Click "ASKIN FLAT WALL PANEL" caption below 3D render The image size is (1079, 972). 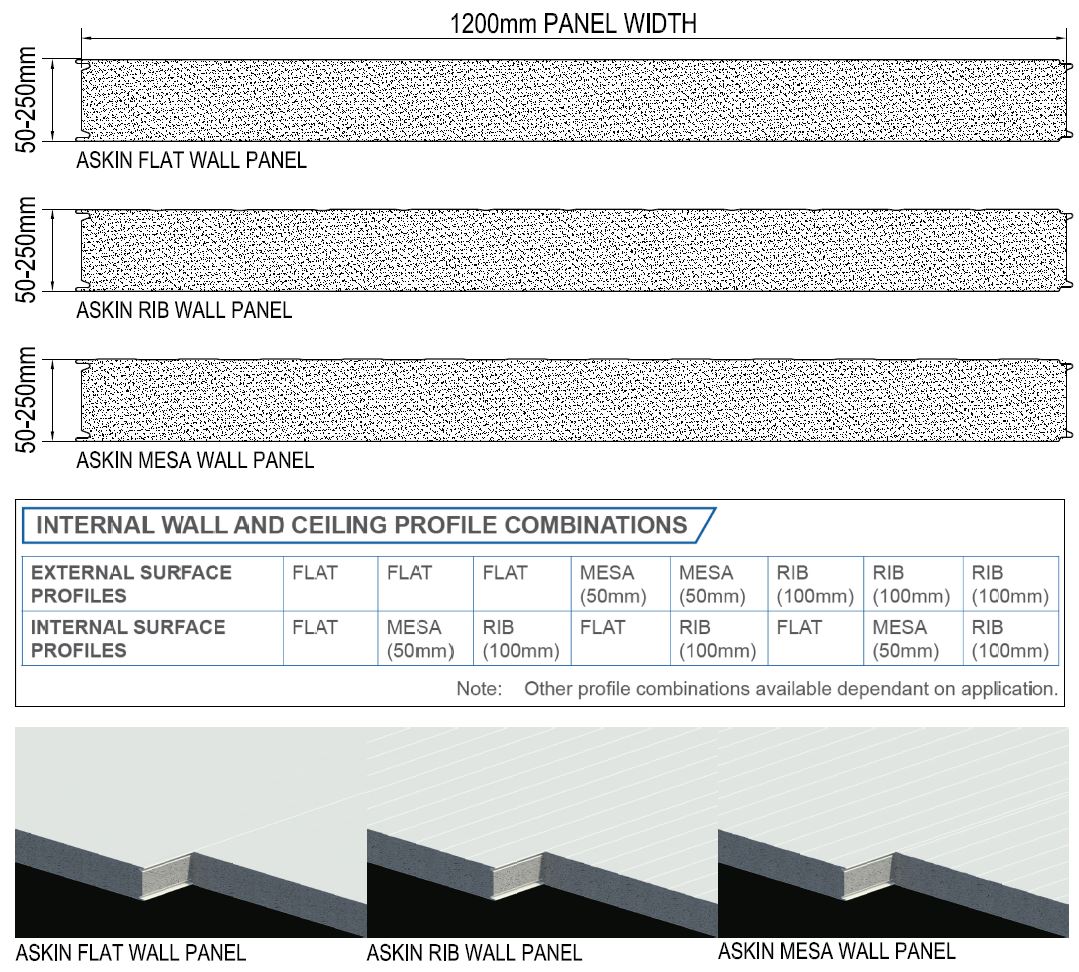tap(131, 953)
